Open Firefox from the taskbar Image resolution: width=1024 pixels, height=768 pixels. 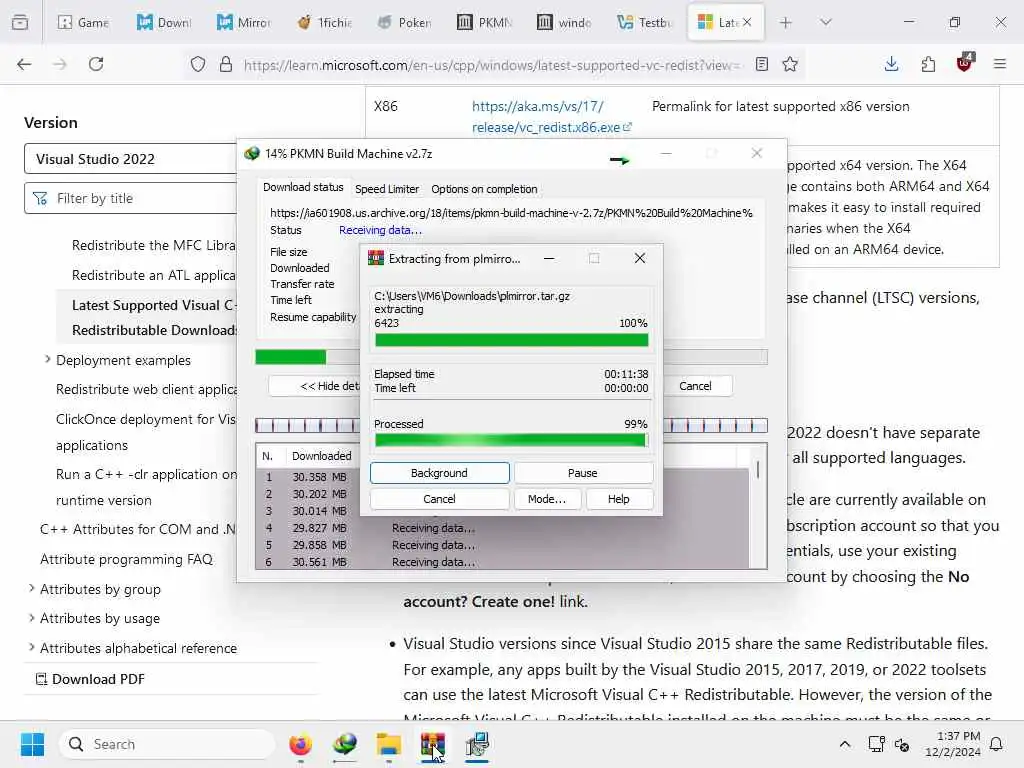click(x=300, y=744)
